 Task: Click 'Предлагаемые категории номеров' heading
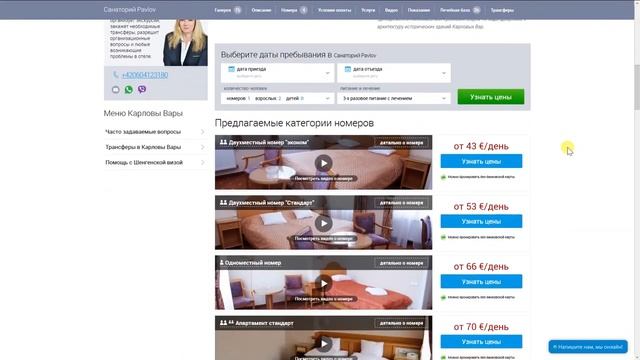point(294,123)
